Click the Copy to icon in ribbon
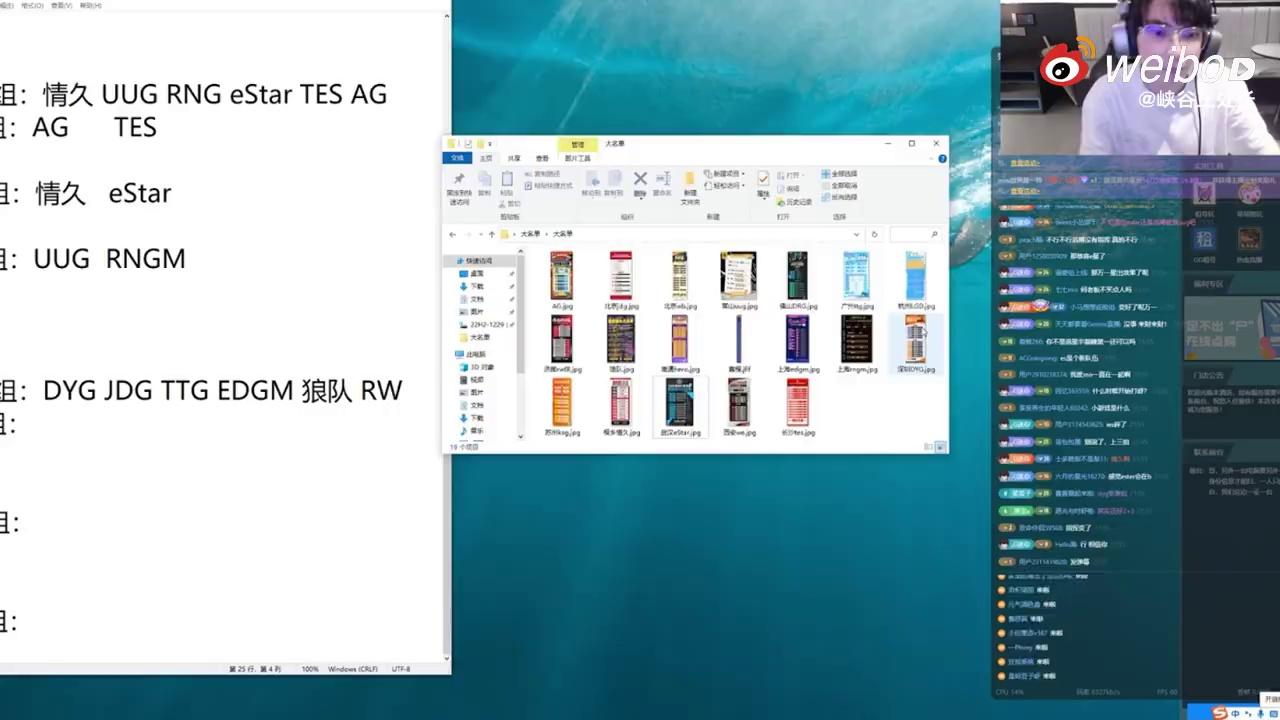The image size is (1280, 720). (x=614, y=184)
